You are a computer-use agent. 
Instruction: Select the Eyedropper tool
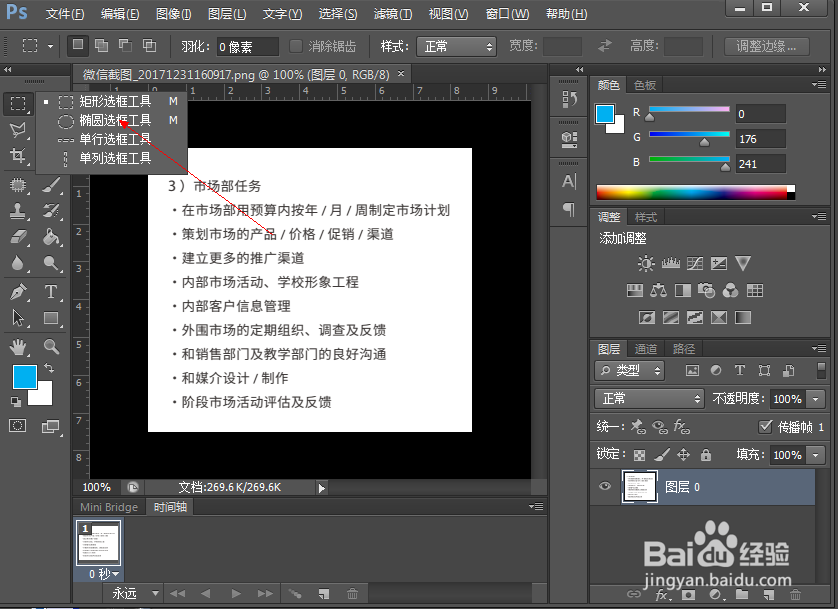pos(48,158)
